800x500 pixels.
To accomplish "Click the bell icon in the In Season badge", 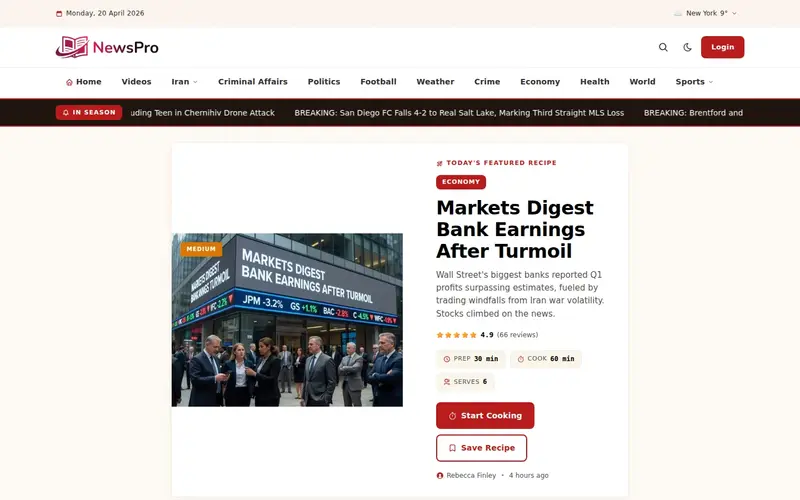I will [x=66, y=113].
